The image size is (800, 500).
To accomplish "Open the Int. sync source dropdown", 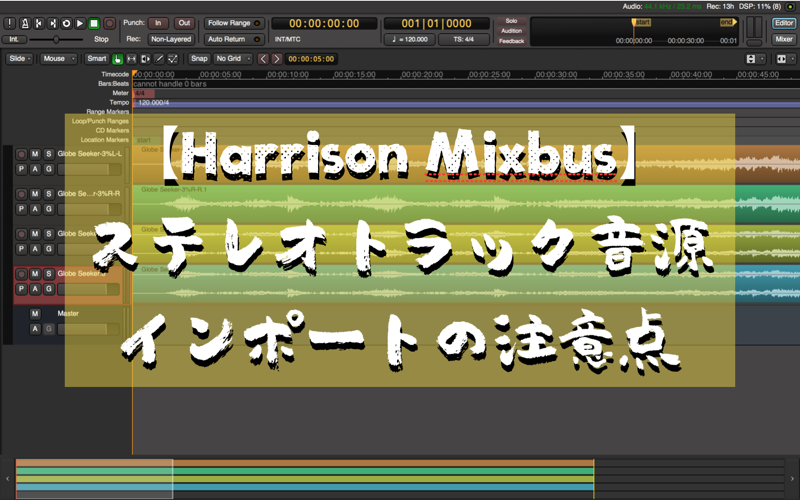I will [14, 39].
